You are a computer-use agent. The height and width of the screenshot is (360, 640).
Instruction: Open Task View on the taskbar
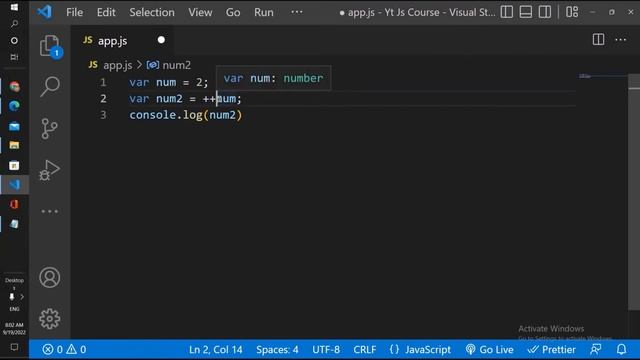pos(14,57)
